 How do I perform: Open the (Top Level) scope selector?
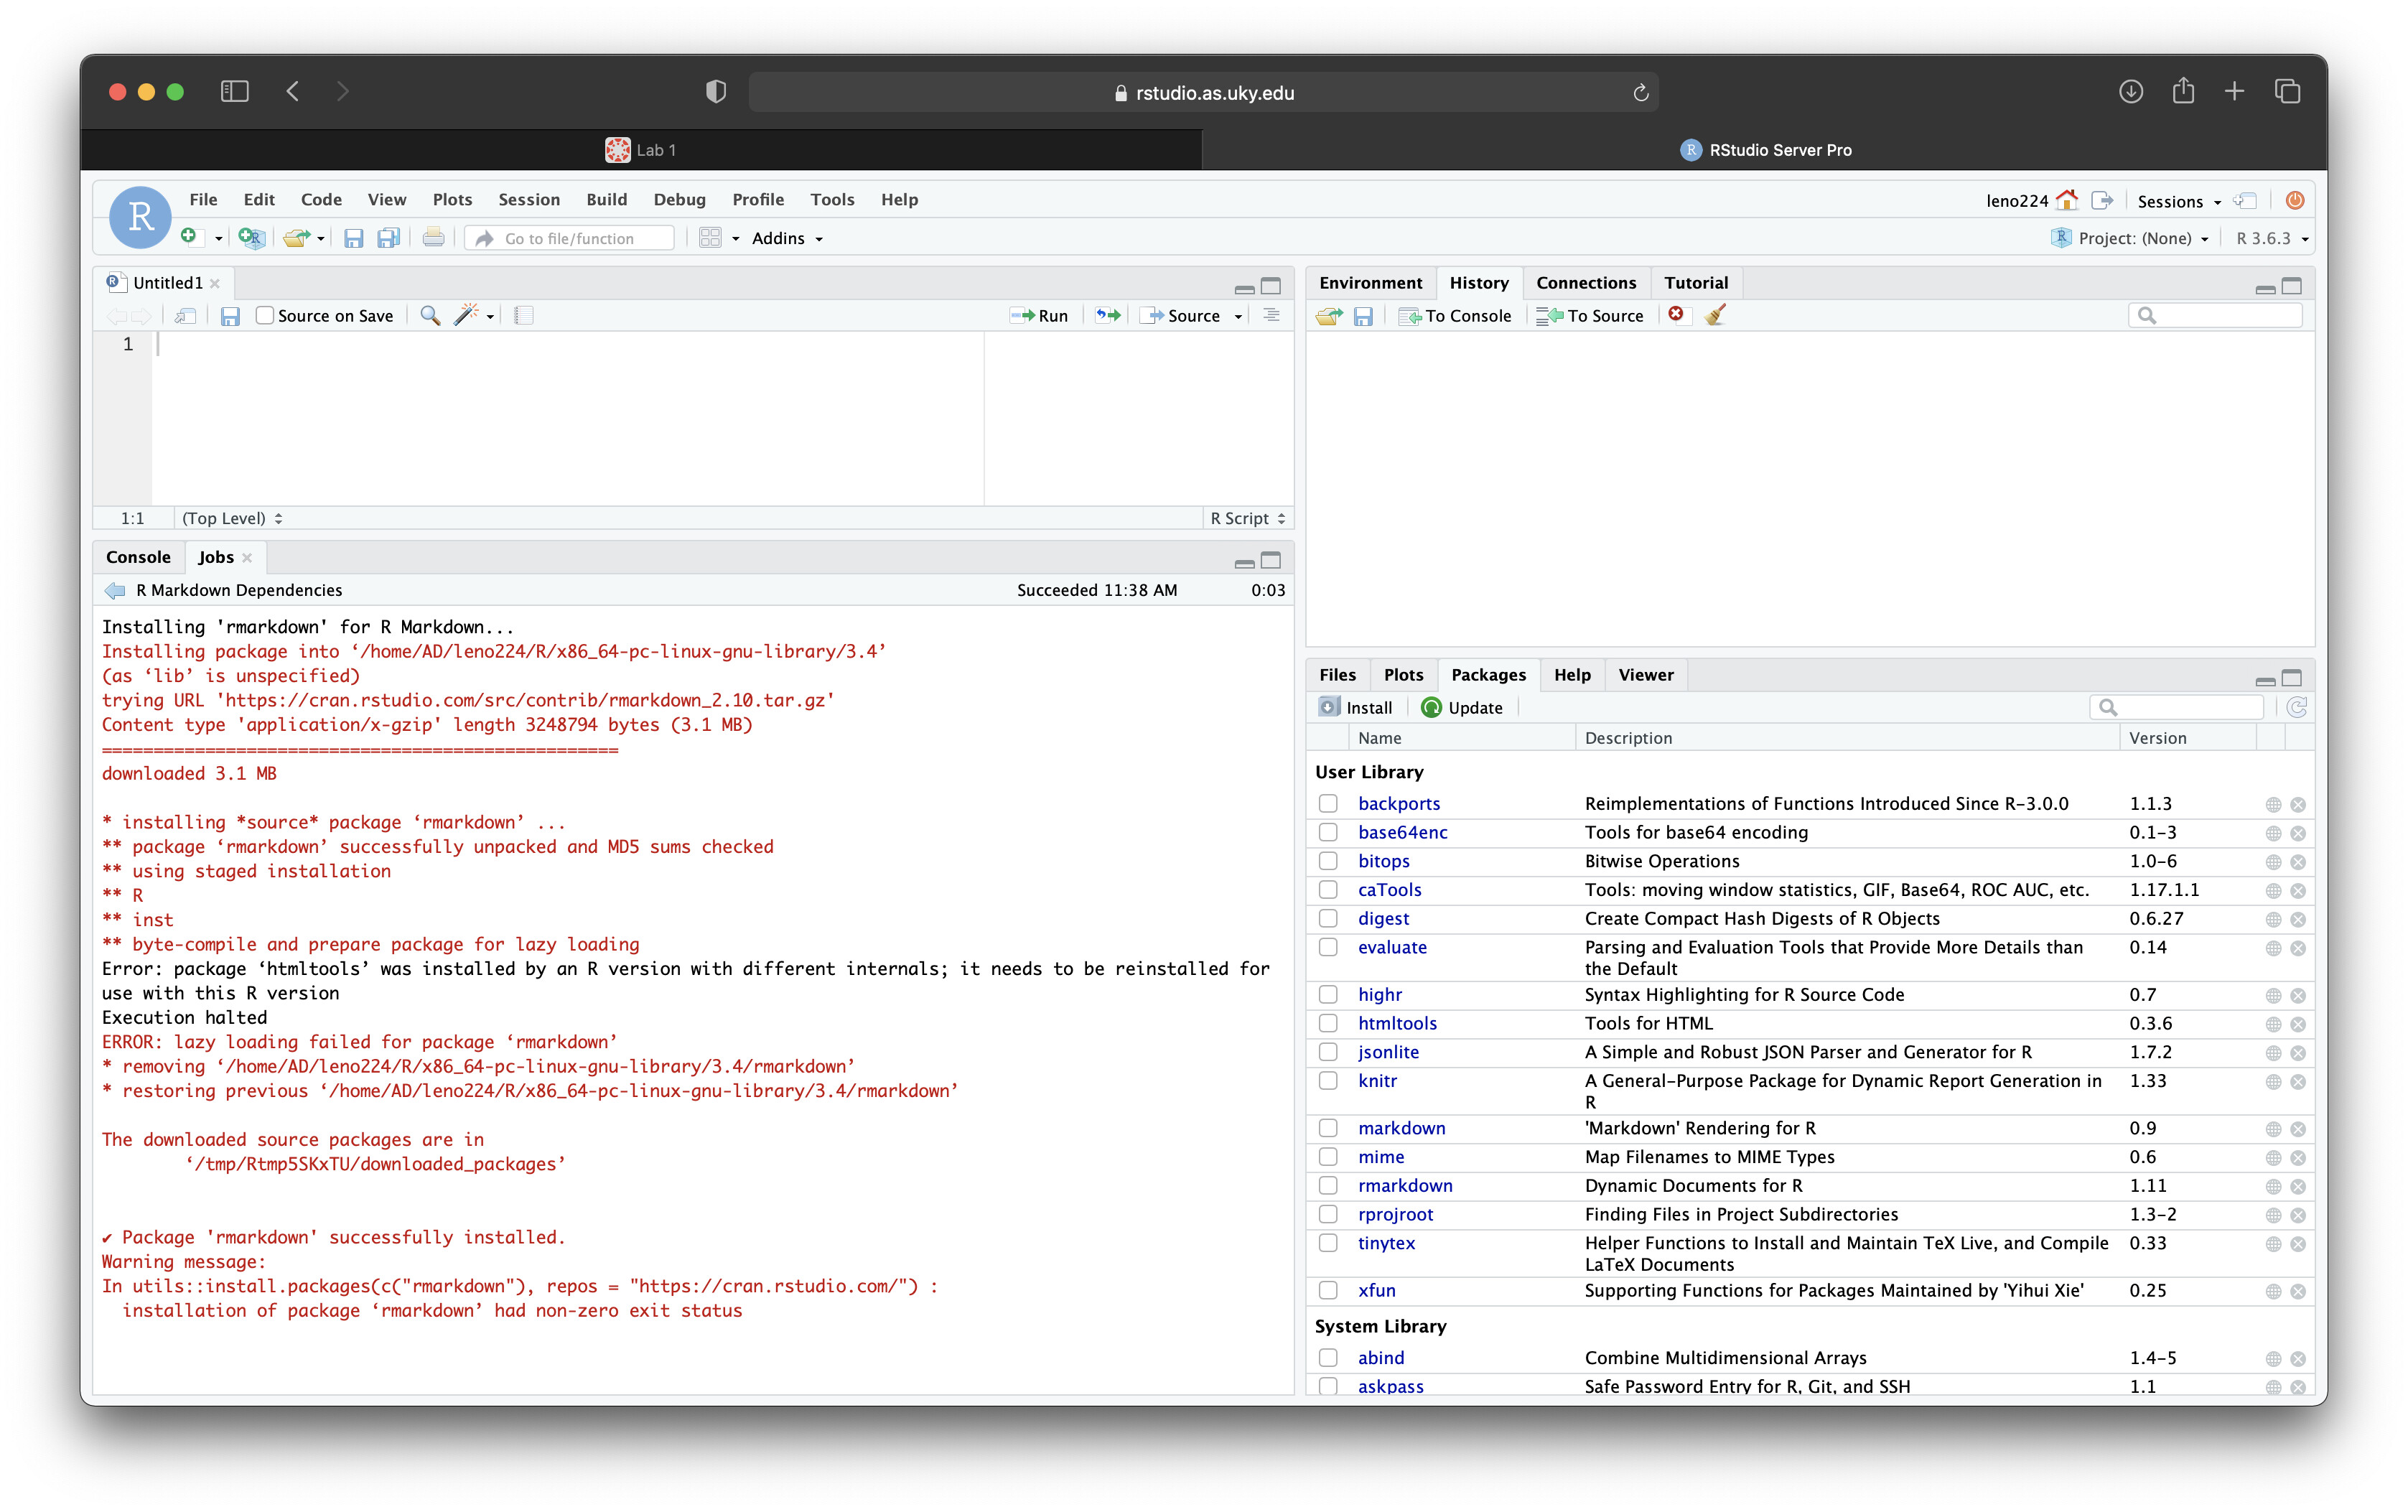point(232,518)
